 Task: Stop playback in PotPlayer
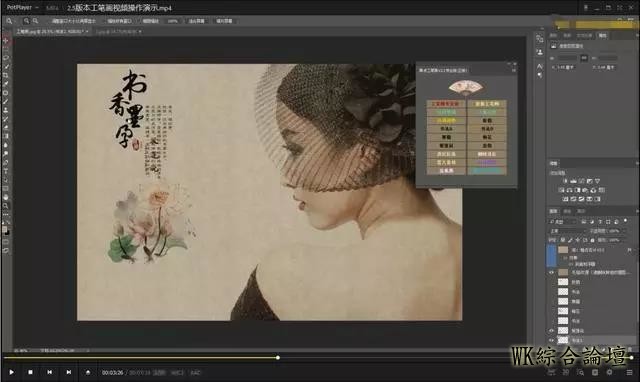tap(30, 372)
